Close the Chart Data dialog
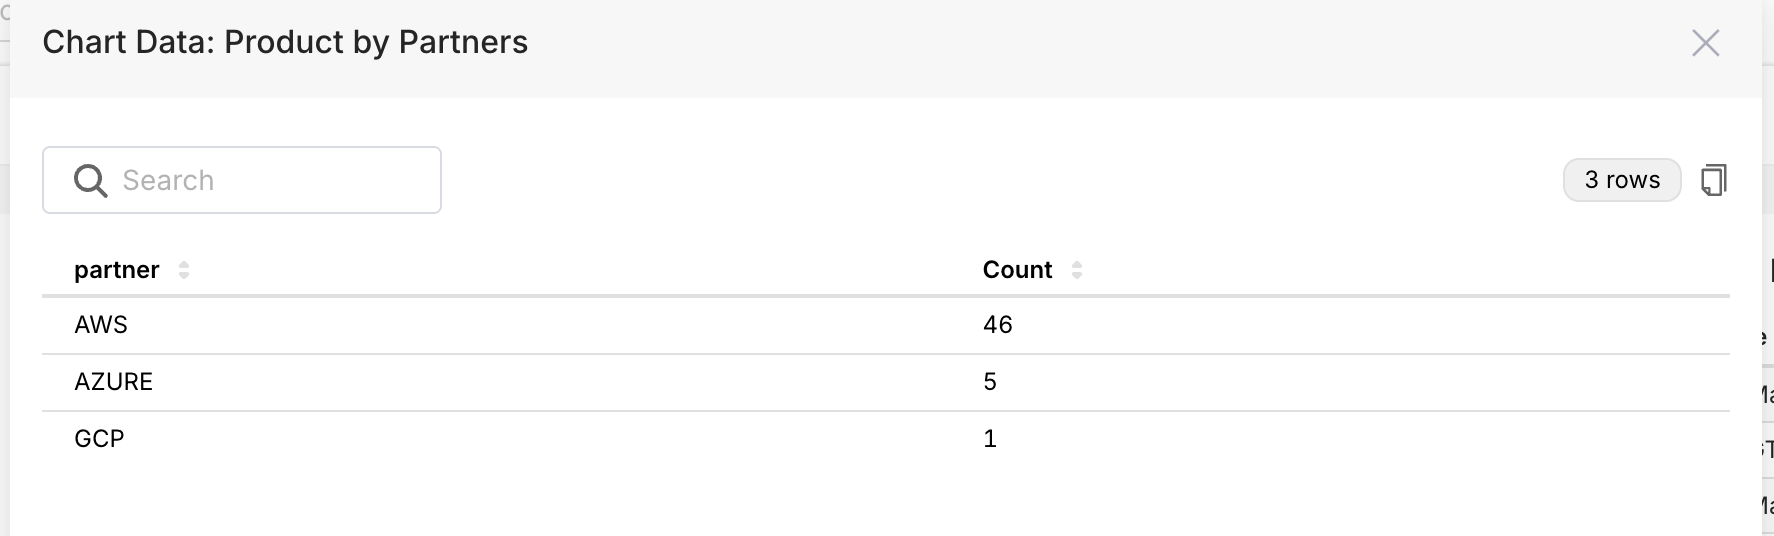The height and width of the screenshot is (536, 1774). point(1705,43)
